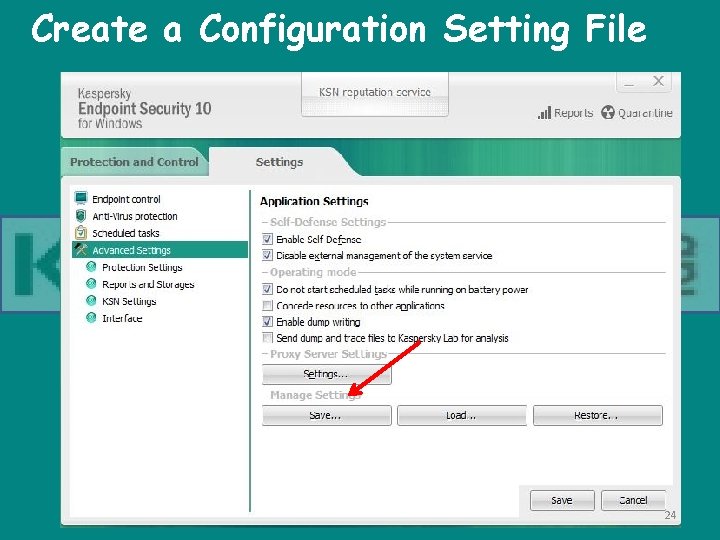
Task: Click the Scheduled tasks clipboard icon
Action: tap(81, 232)
